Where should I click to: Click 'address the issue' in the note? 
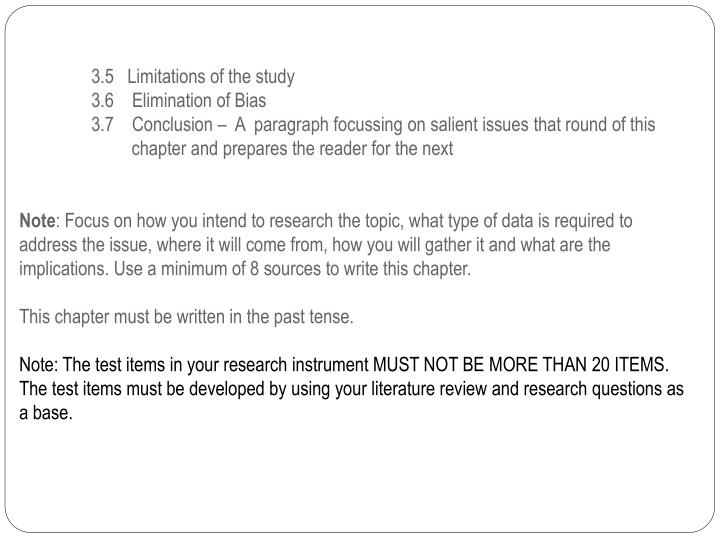[x=84, y=245]
